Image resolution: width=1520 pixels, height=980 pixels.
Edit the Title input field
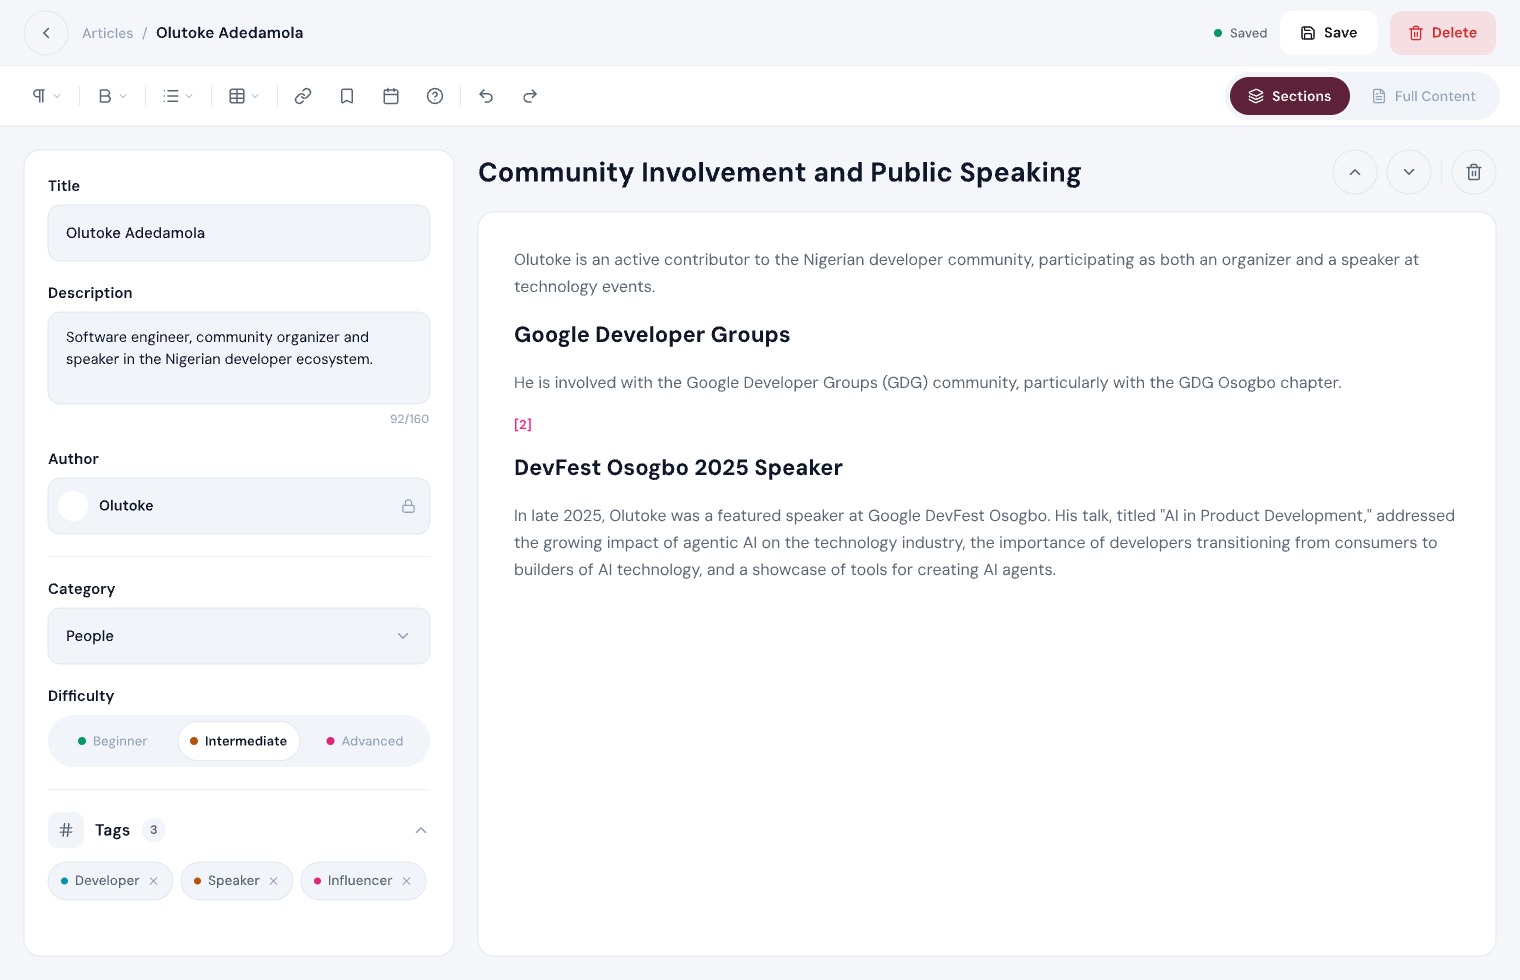click(x=239, y=233)
